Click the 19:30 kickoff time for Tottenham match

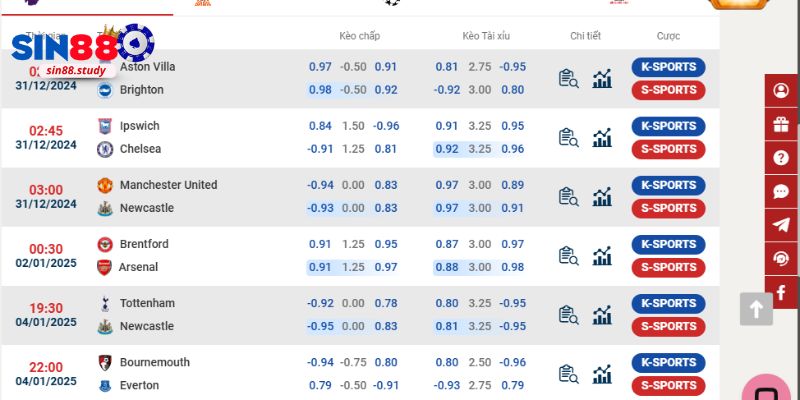(46, 309)
